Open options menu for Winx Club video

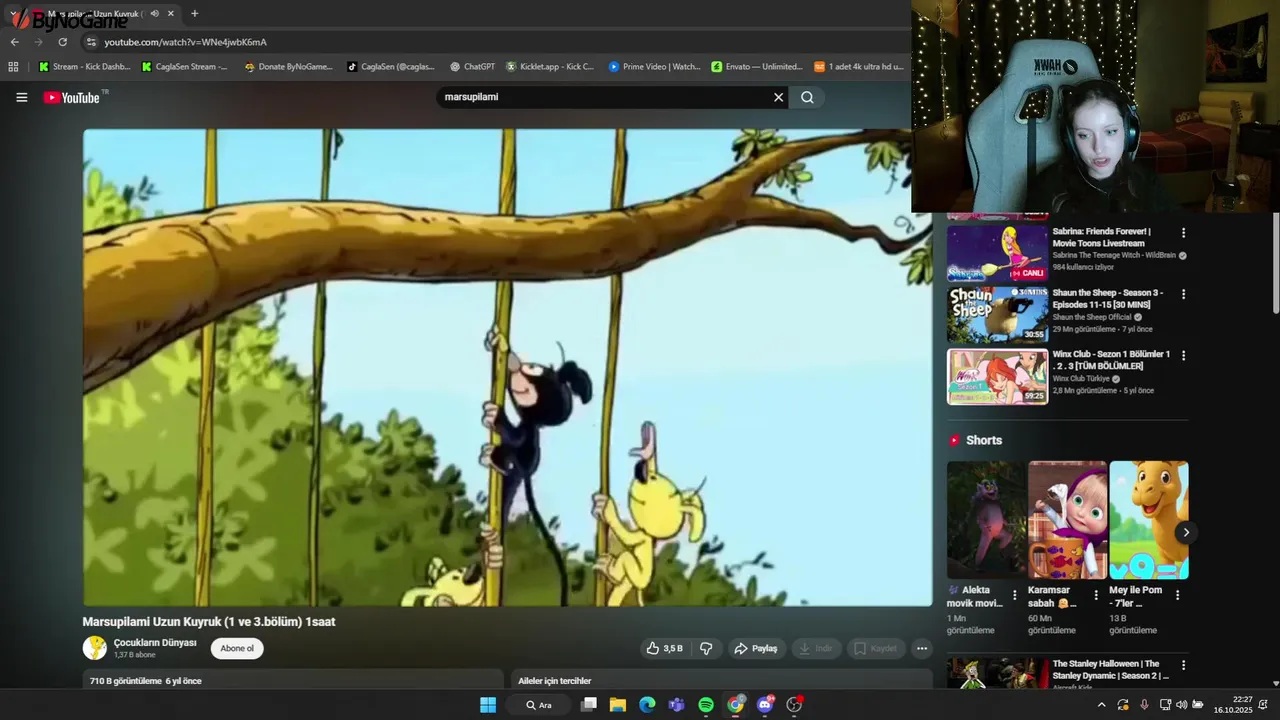point(1183,355)
